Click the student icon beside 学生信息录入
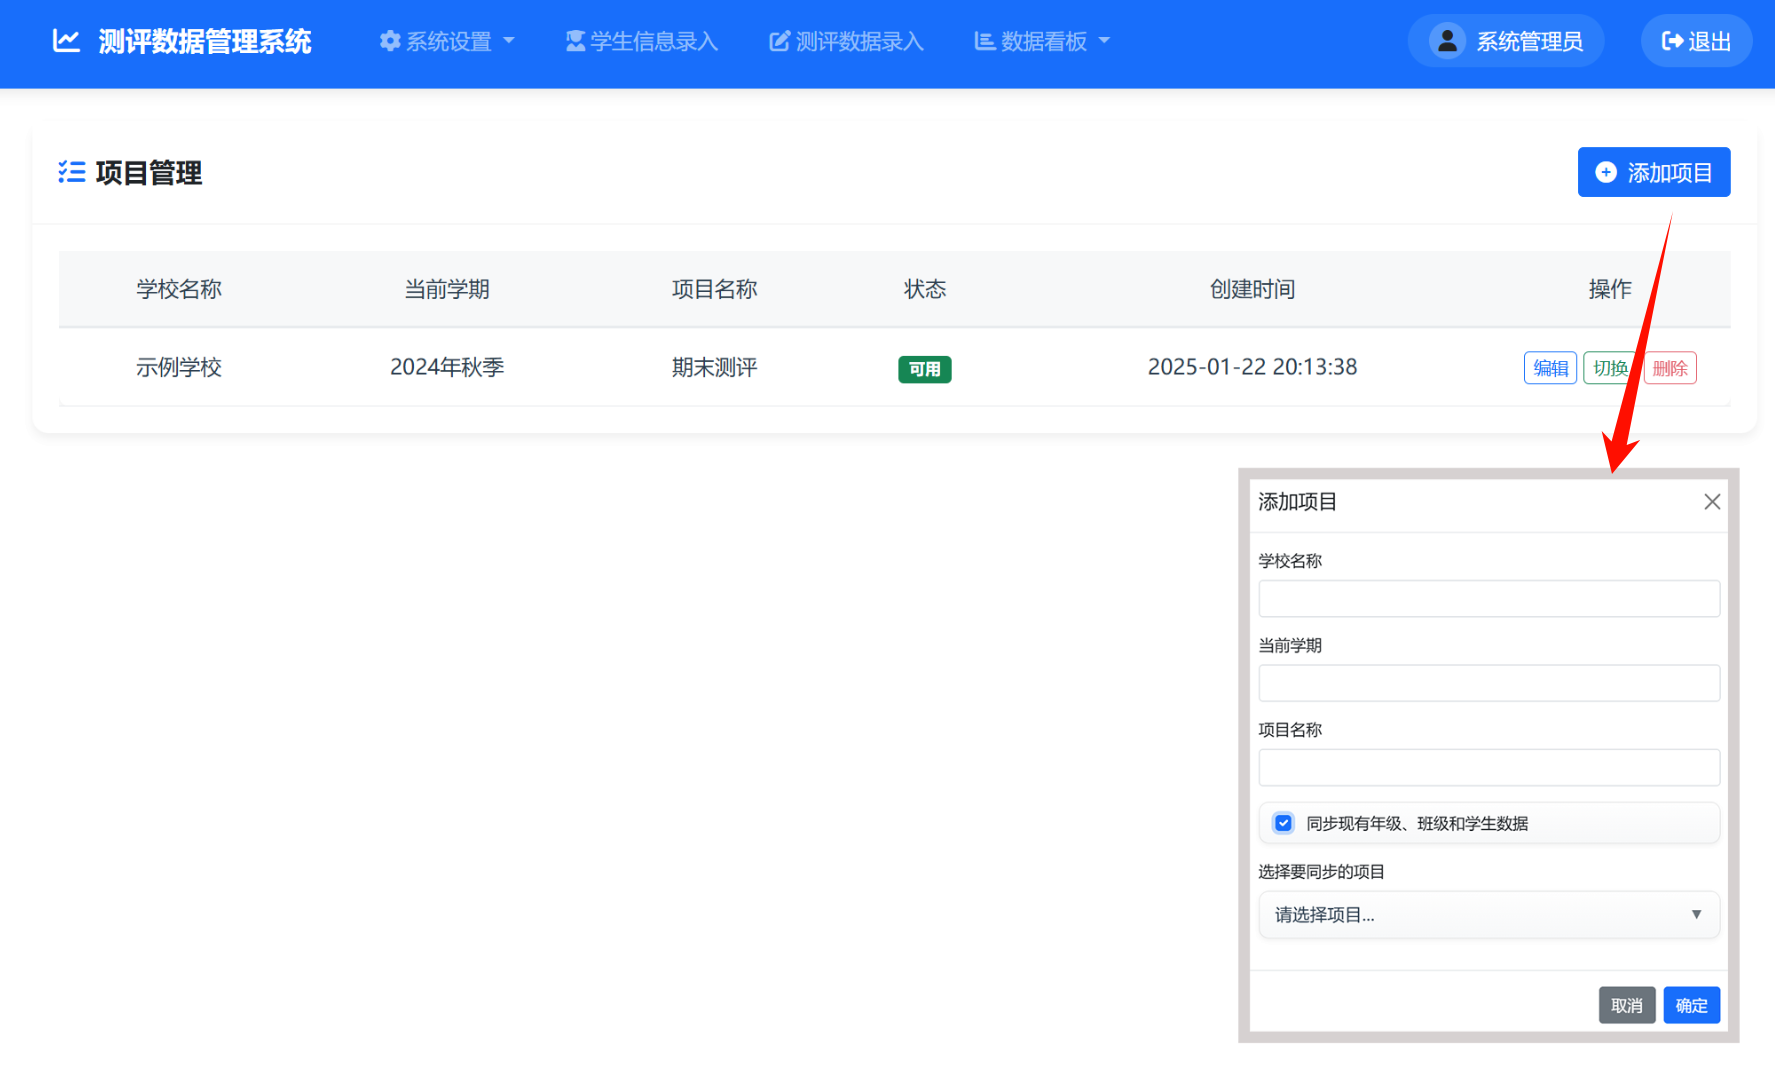 (x=574, y=40)
